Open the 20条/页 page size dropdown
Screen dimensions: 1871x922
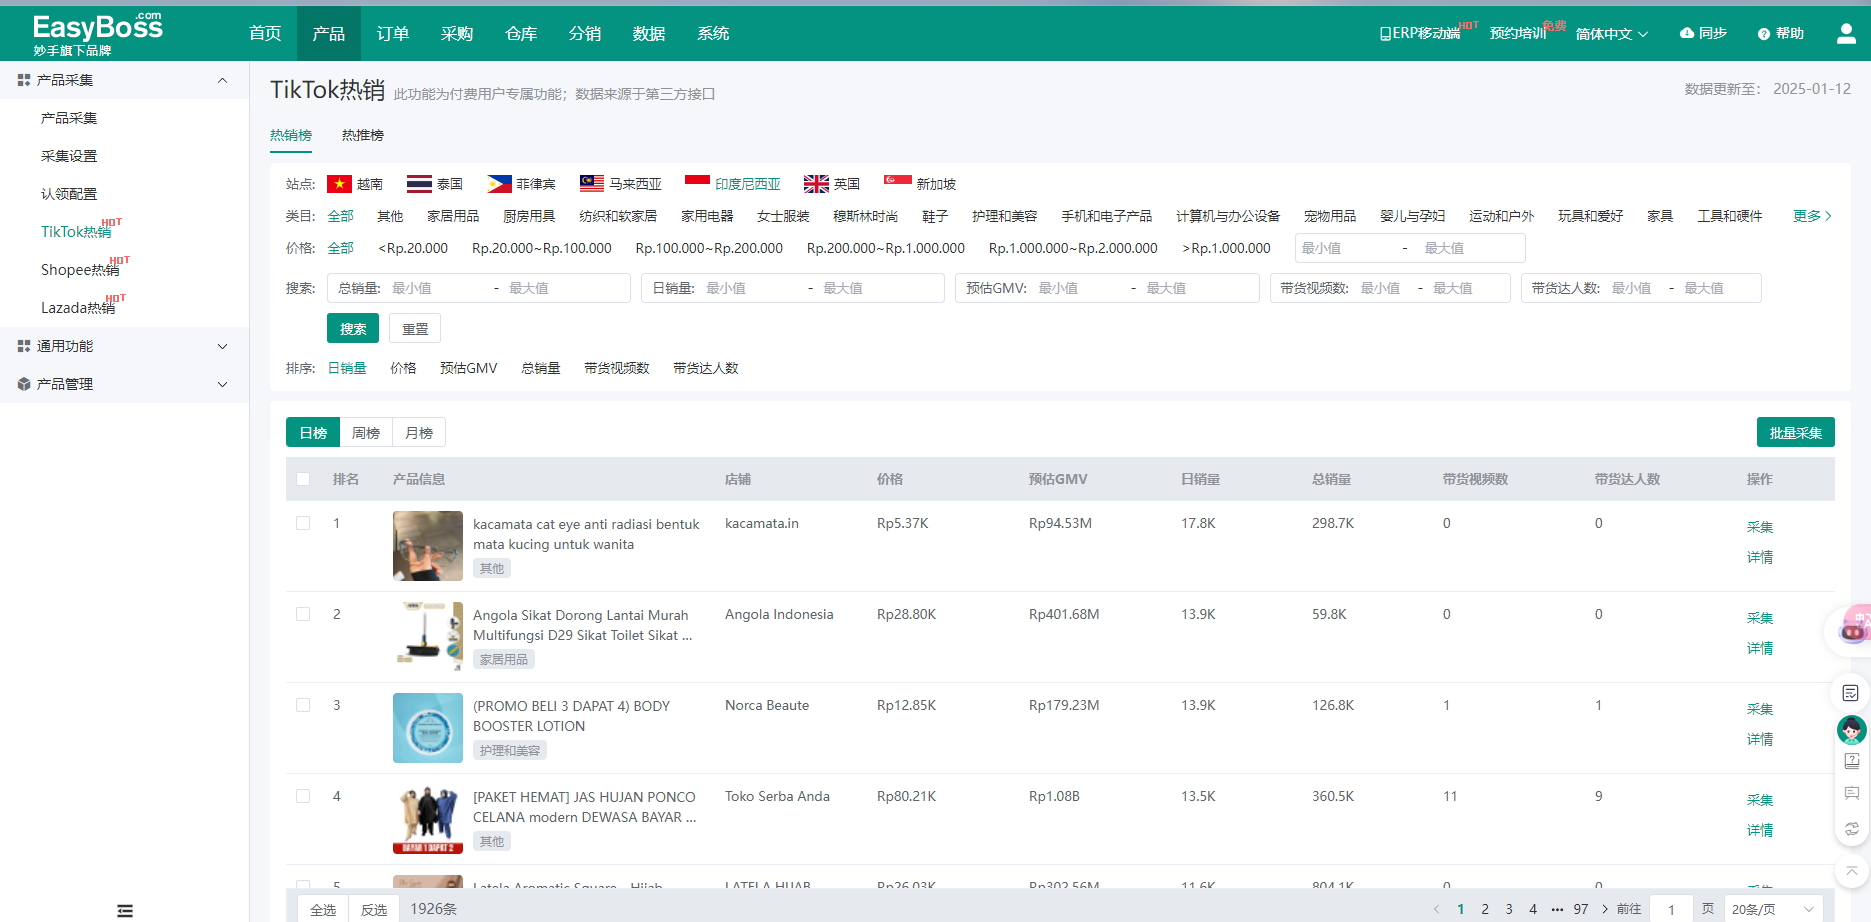pyautogui.click(x=1772, y=909)
